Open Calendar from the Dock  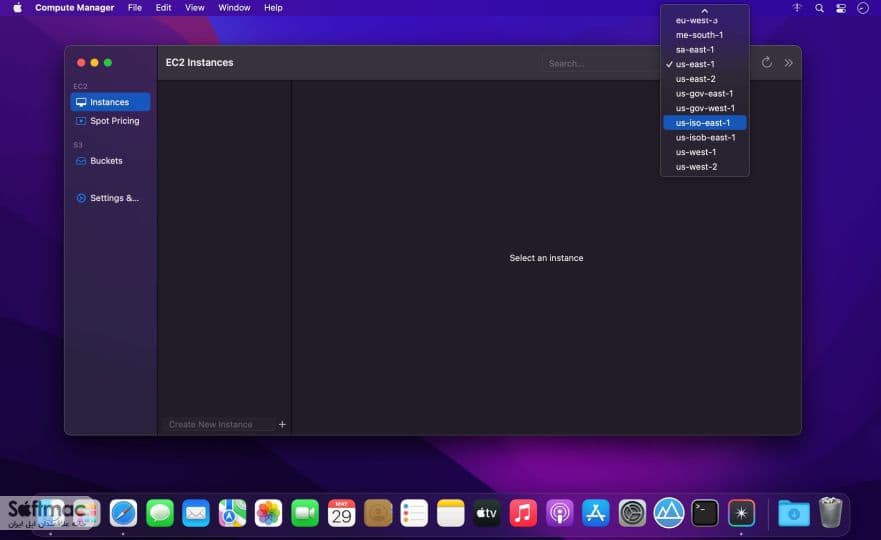[x=341, y=513]
